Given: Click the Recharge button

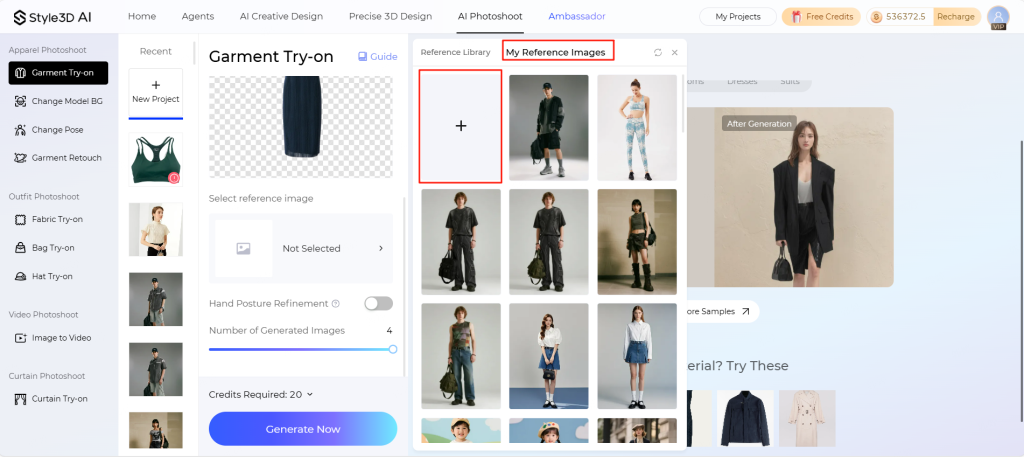Looking at the screenshot, I should click(x=955, y=17).
